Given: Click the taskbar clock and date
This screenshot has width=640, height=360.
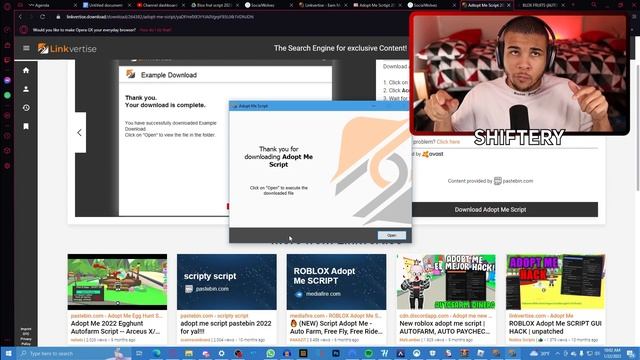Looking at the screenshot, I should 612,353.
